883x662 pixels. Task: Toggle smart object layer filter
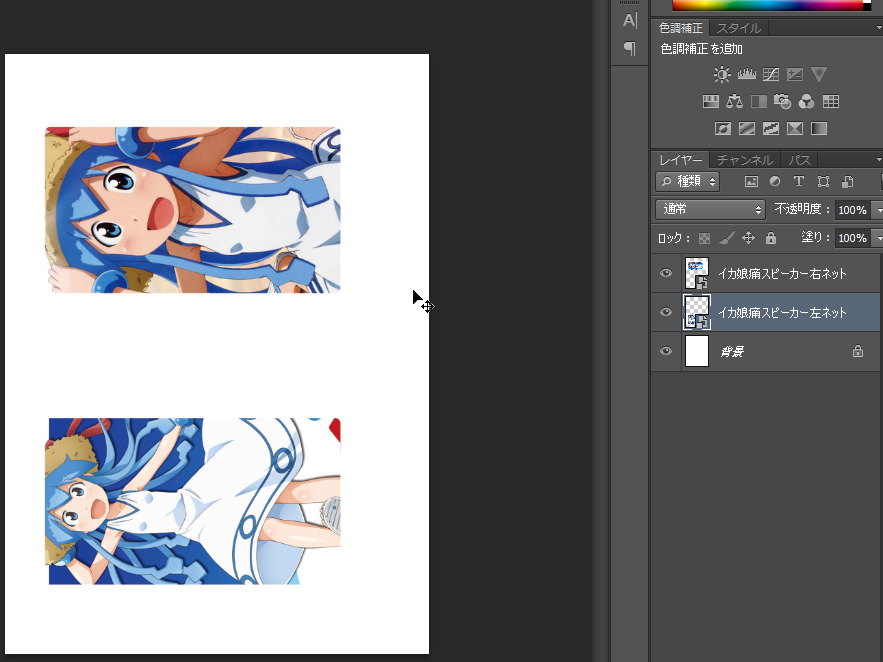click(x=847, y=181)
